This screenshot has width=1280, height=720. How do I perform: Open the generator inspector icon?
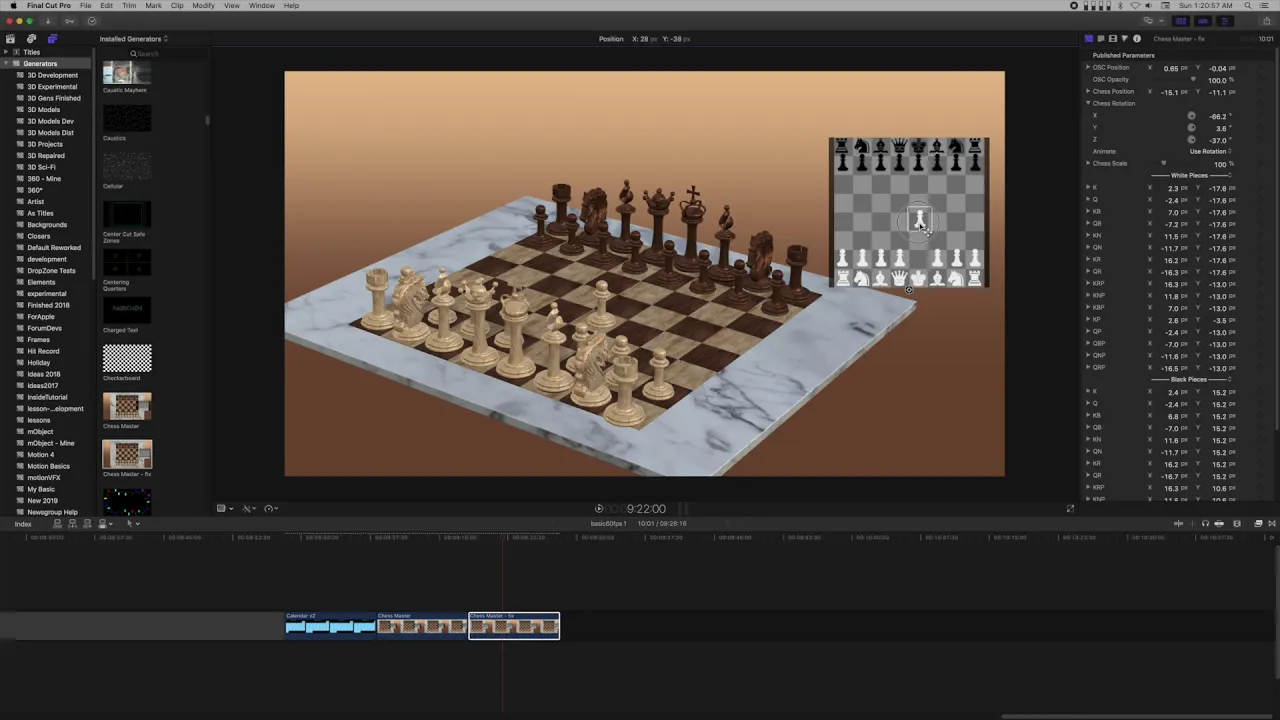(x=1089, y=39)
